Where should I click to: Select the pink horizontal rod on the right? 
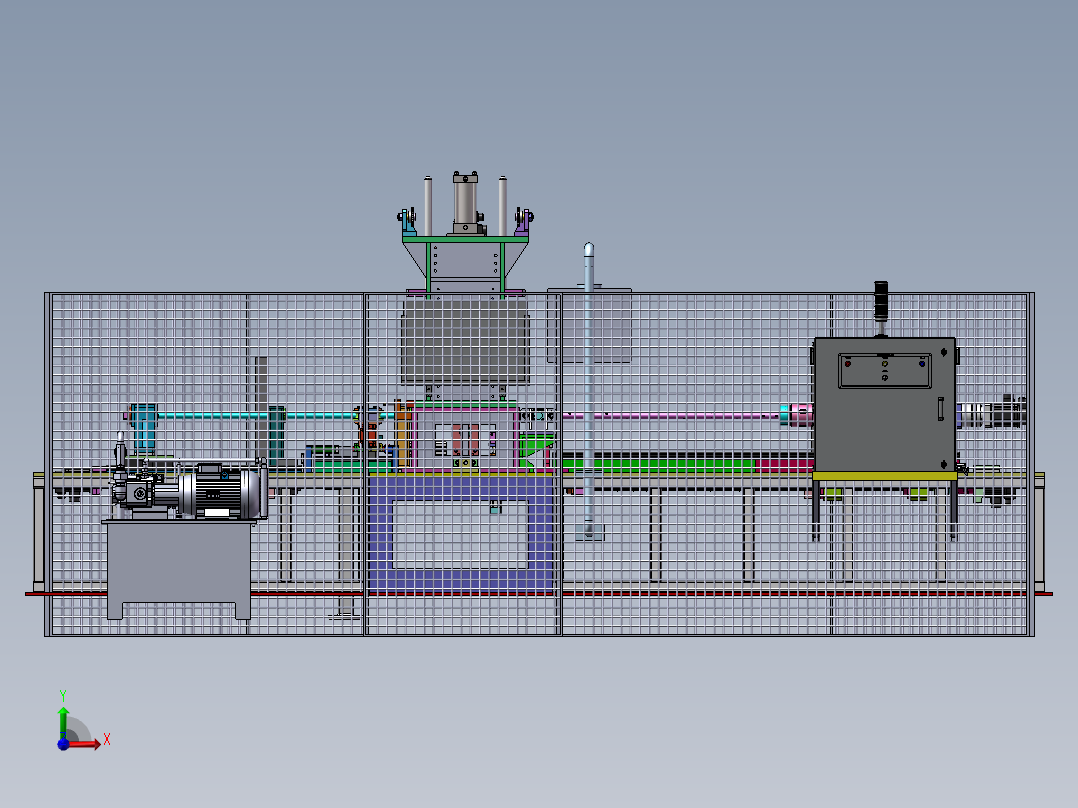pos(671,415)
